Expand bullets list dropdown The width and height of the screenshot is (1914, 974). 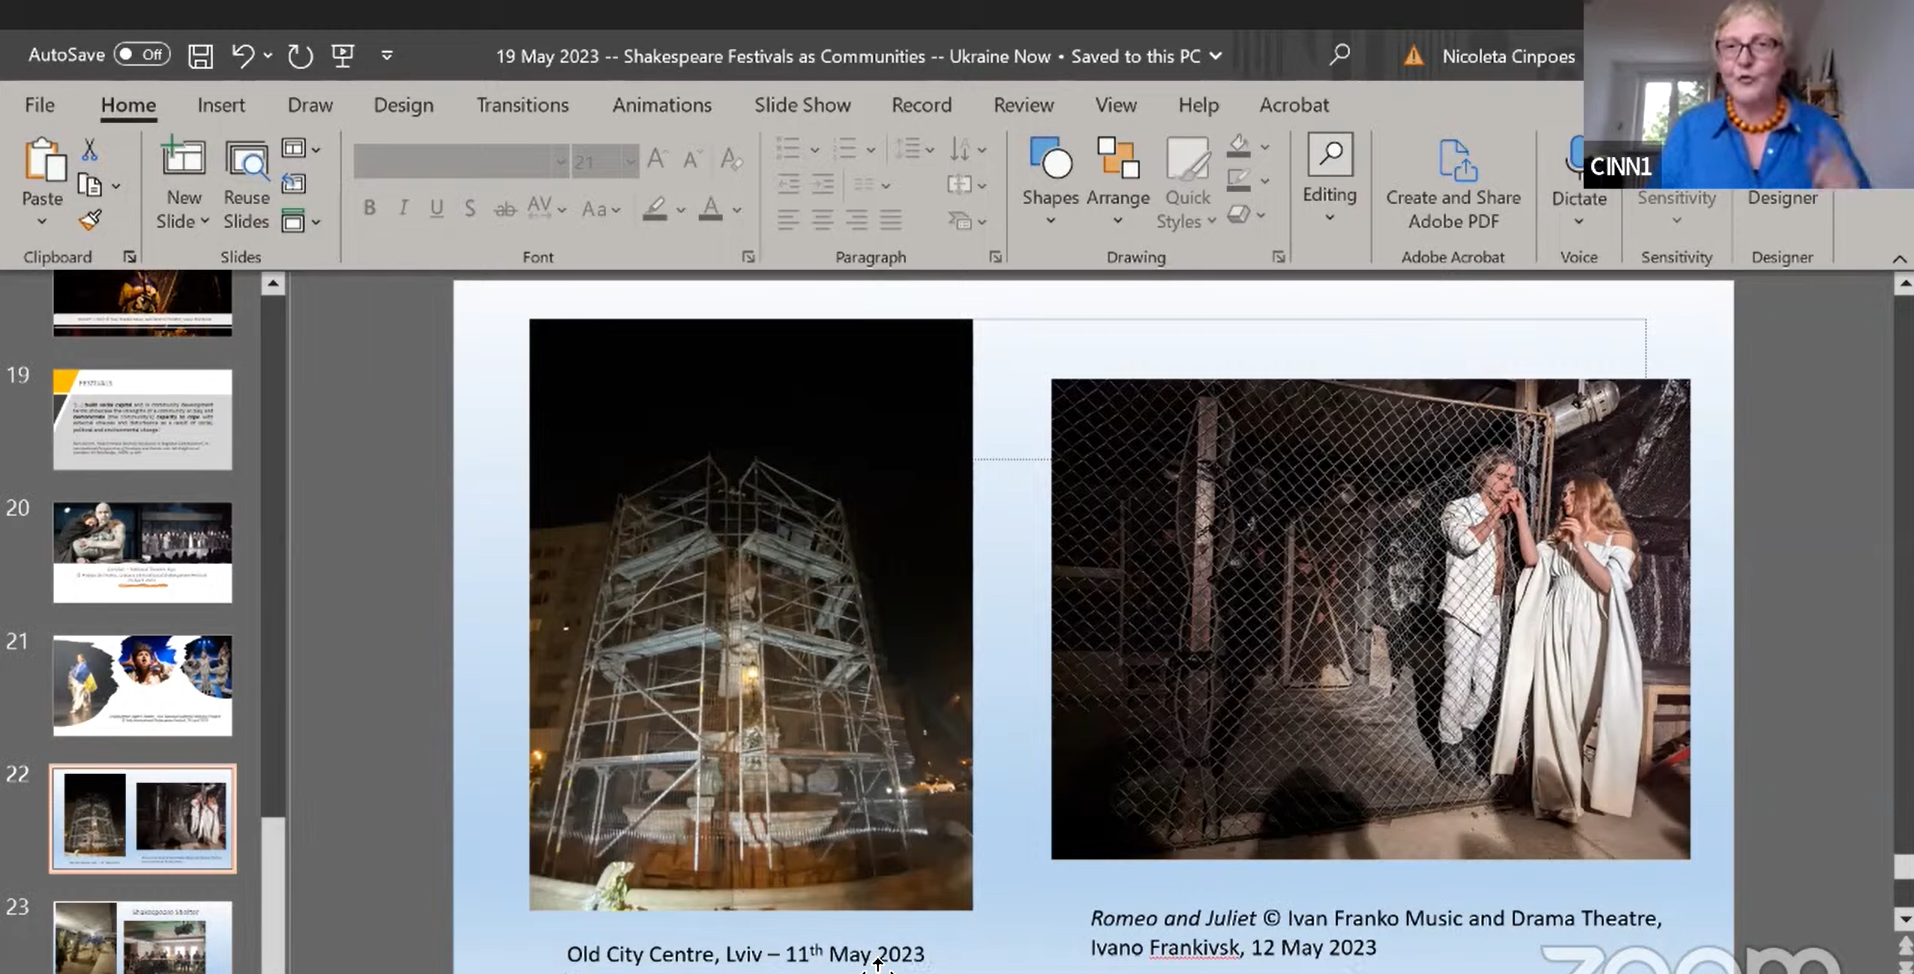(815, 150)
